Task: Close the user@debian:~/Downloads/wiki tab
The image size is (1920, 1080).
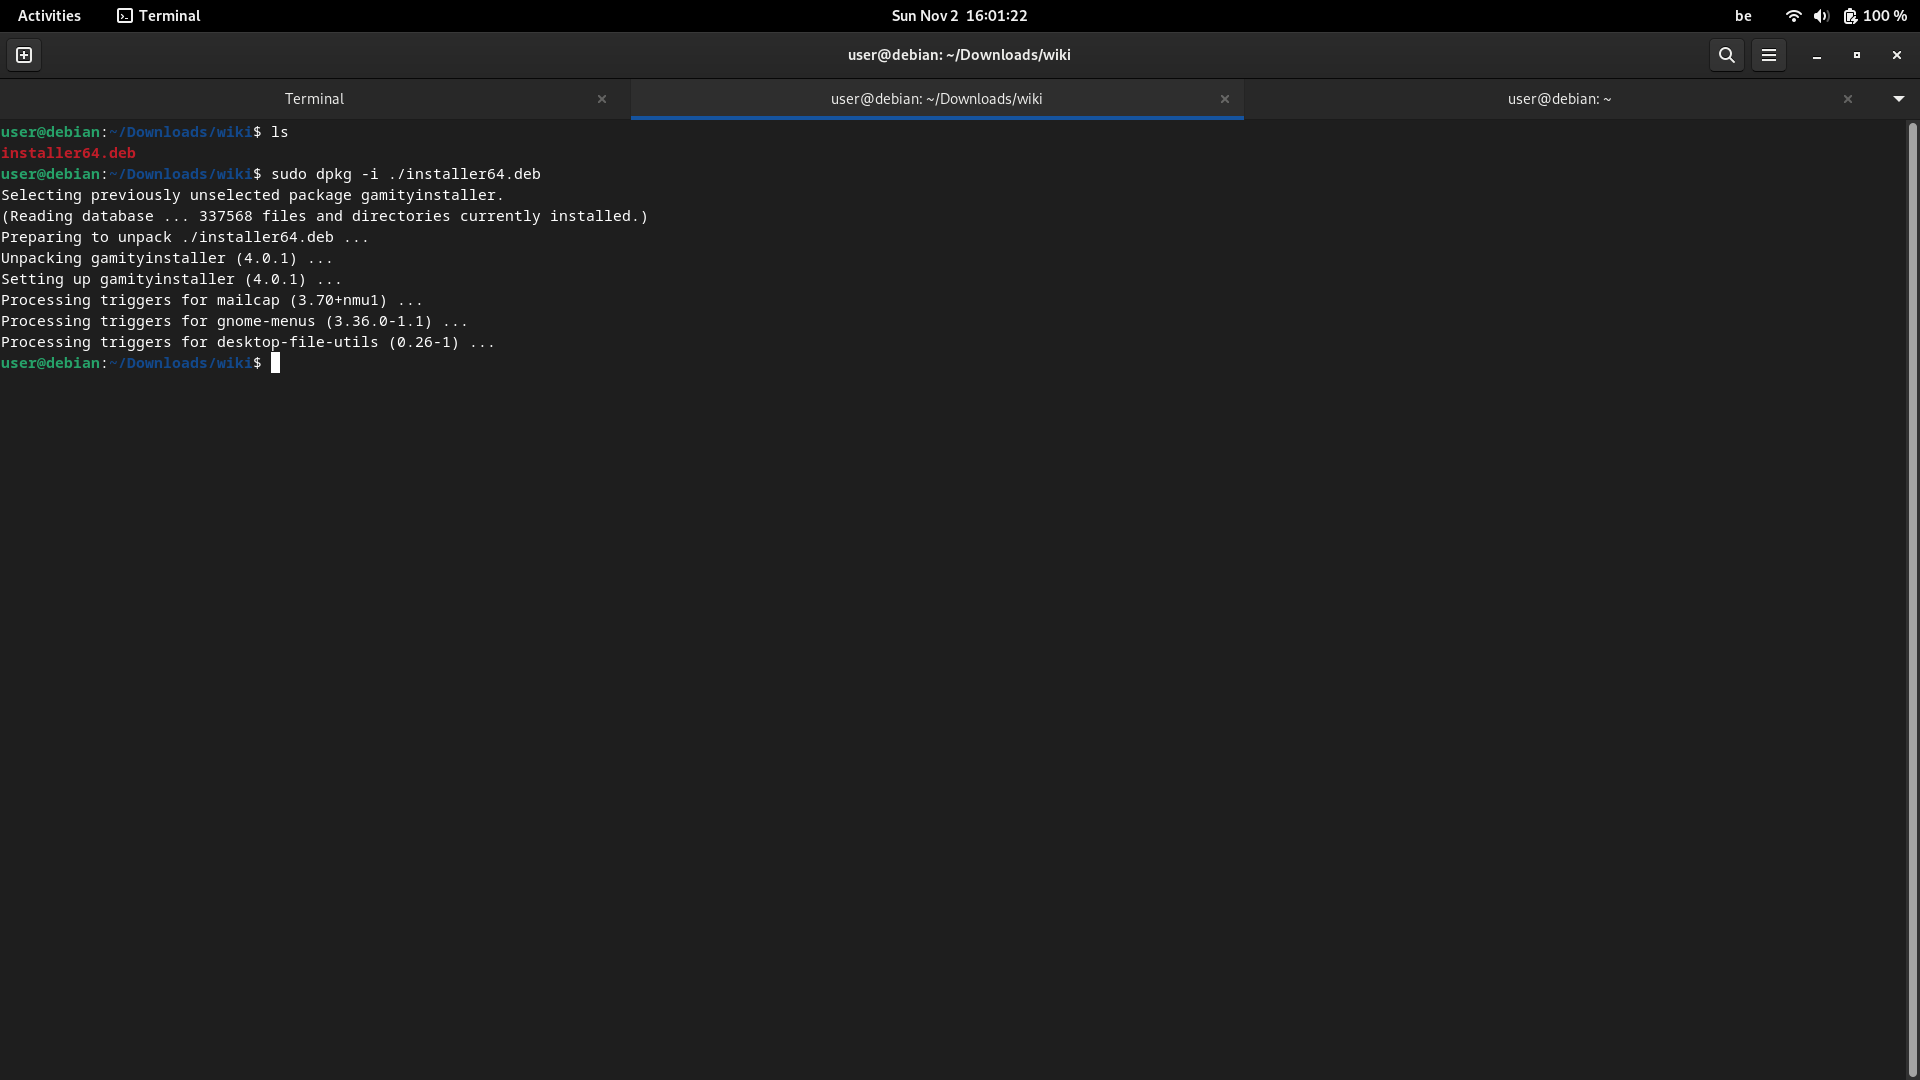Action: (1224, 99)
